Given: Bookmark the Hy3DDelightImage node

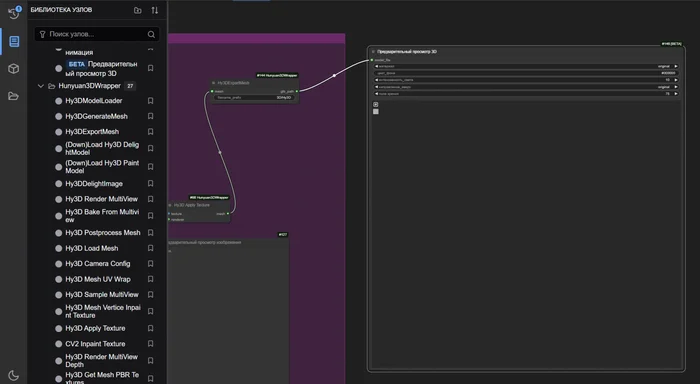Looking at the screenshot, I should 150,184.
